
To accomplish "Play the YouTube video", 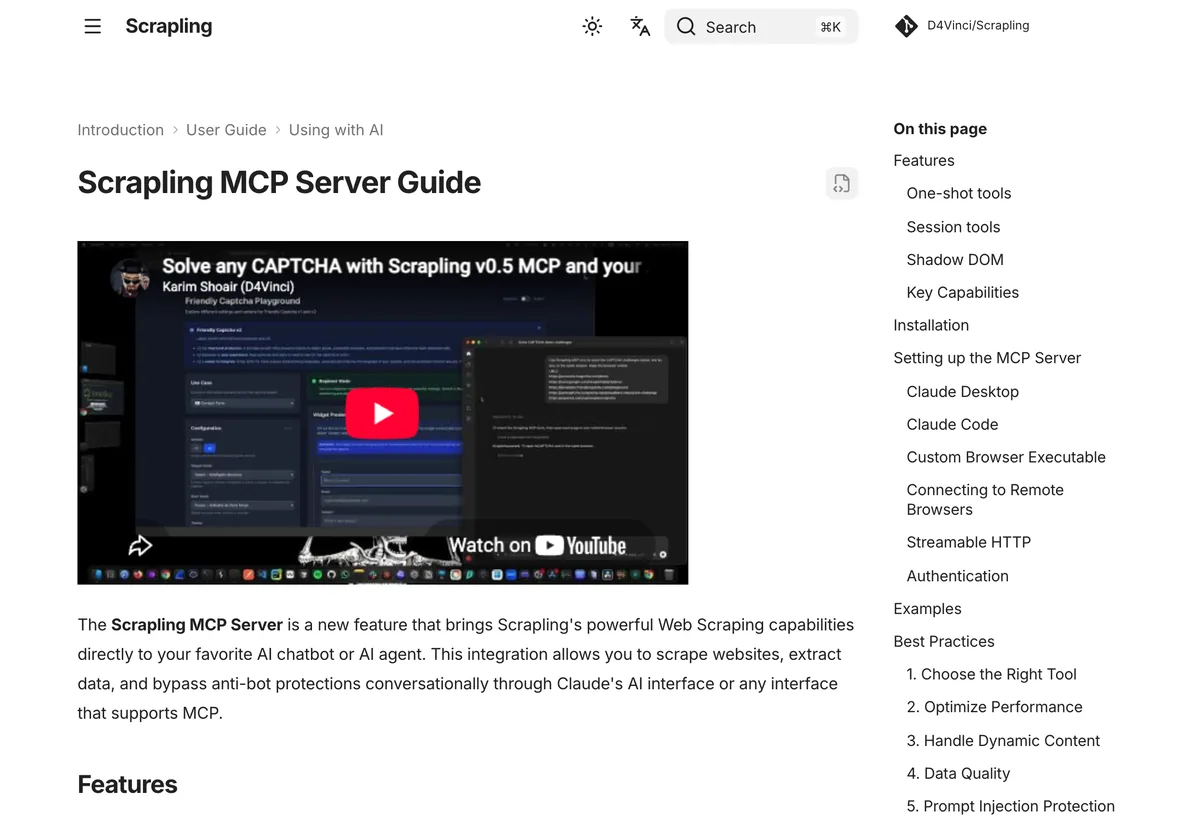I will click(383, 412).
